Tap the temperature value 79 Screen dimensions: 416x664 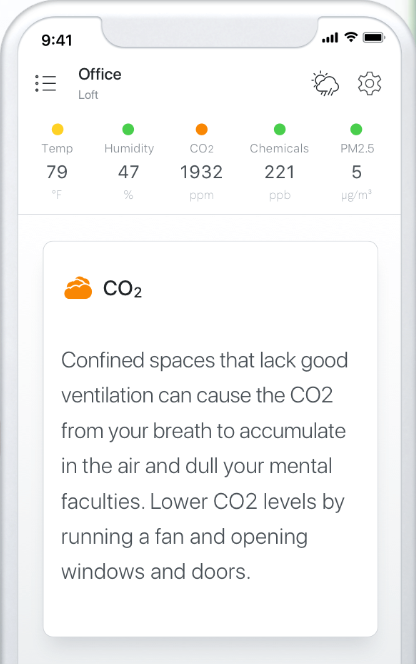(x=57, y=172)
